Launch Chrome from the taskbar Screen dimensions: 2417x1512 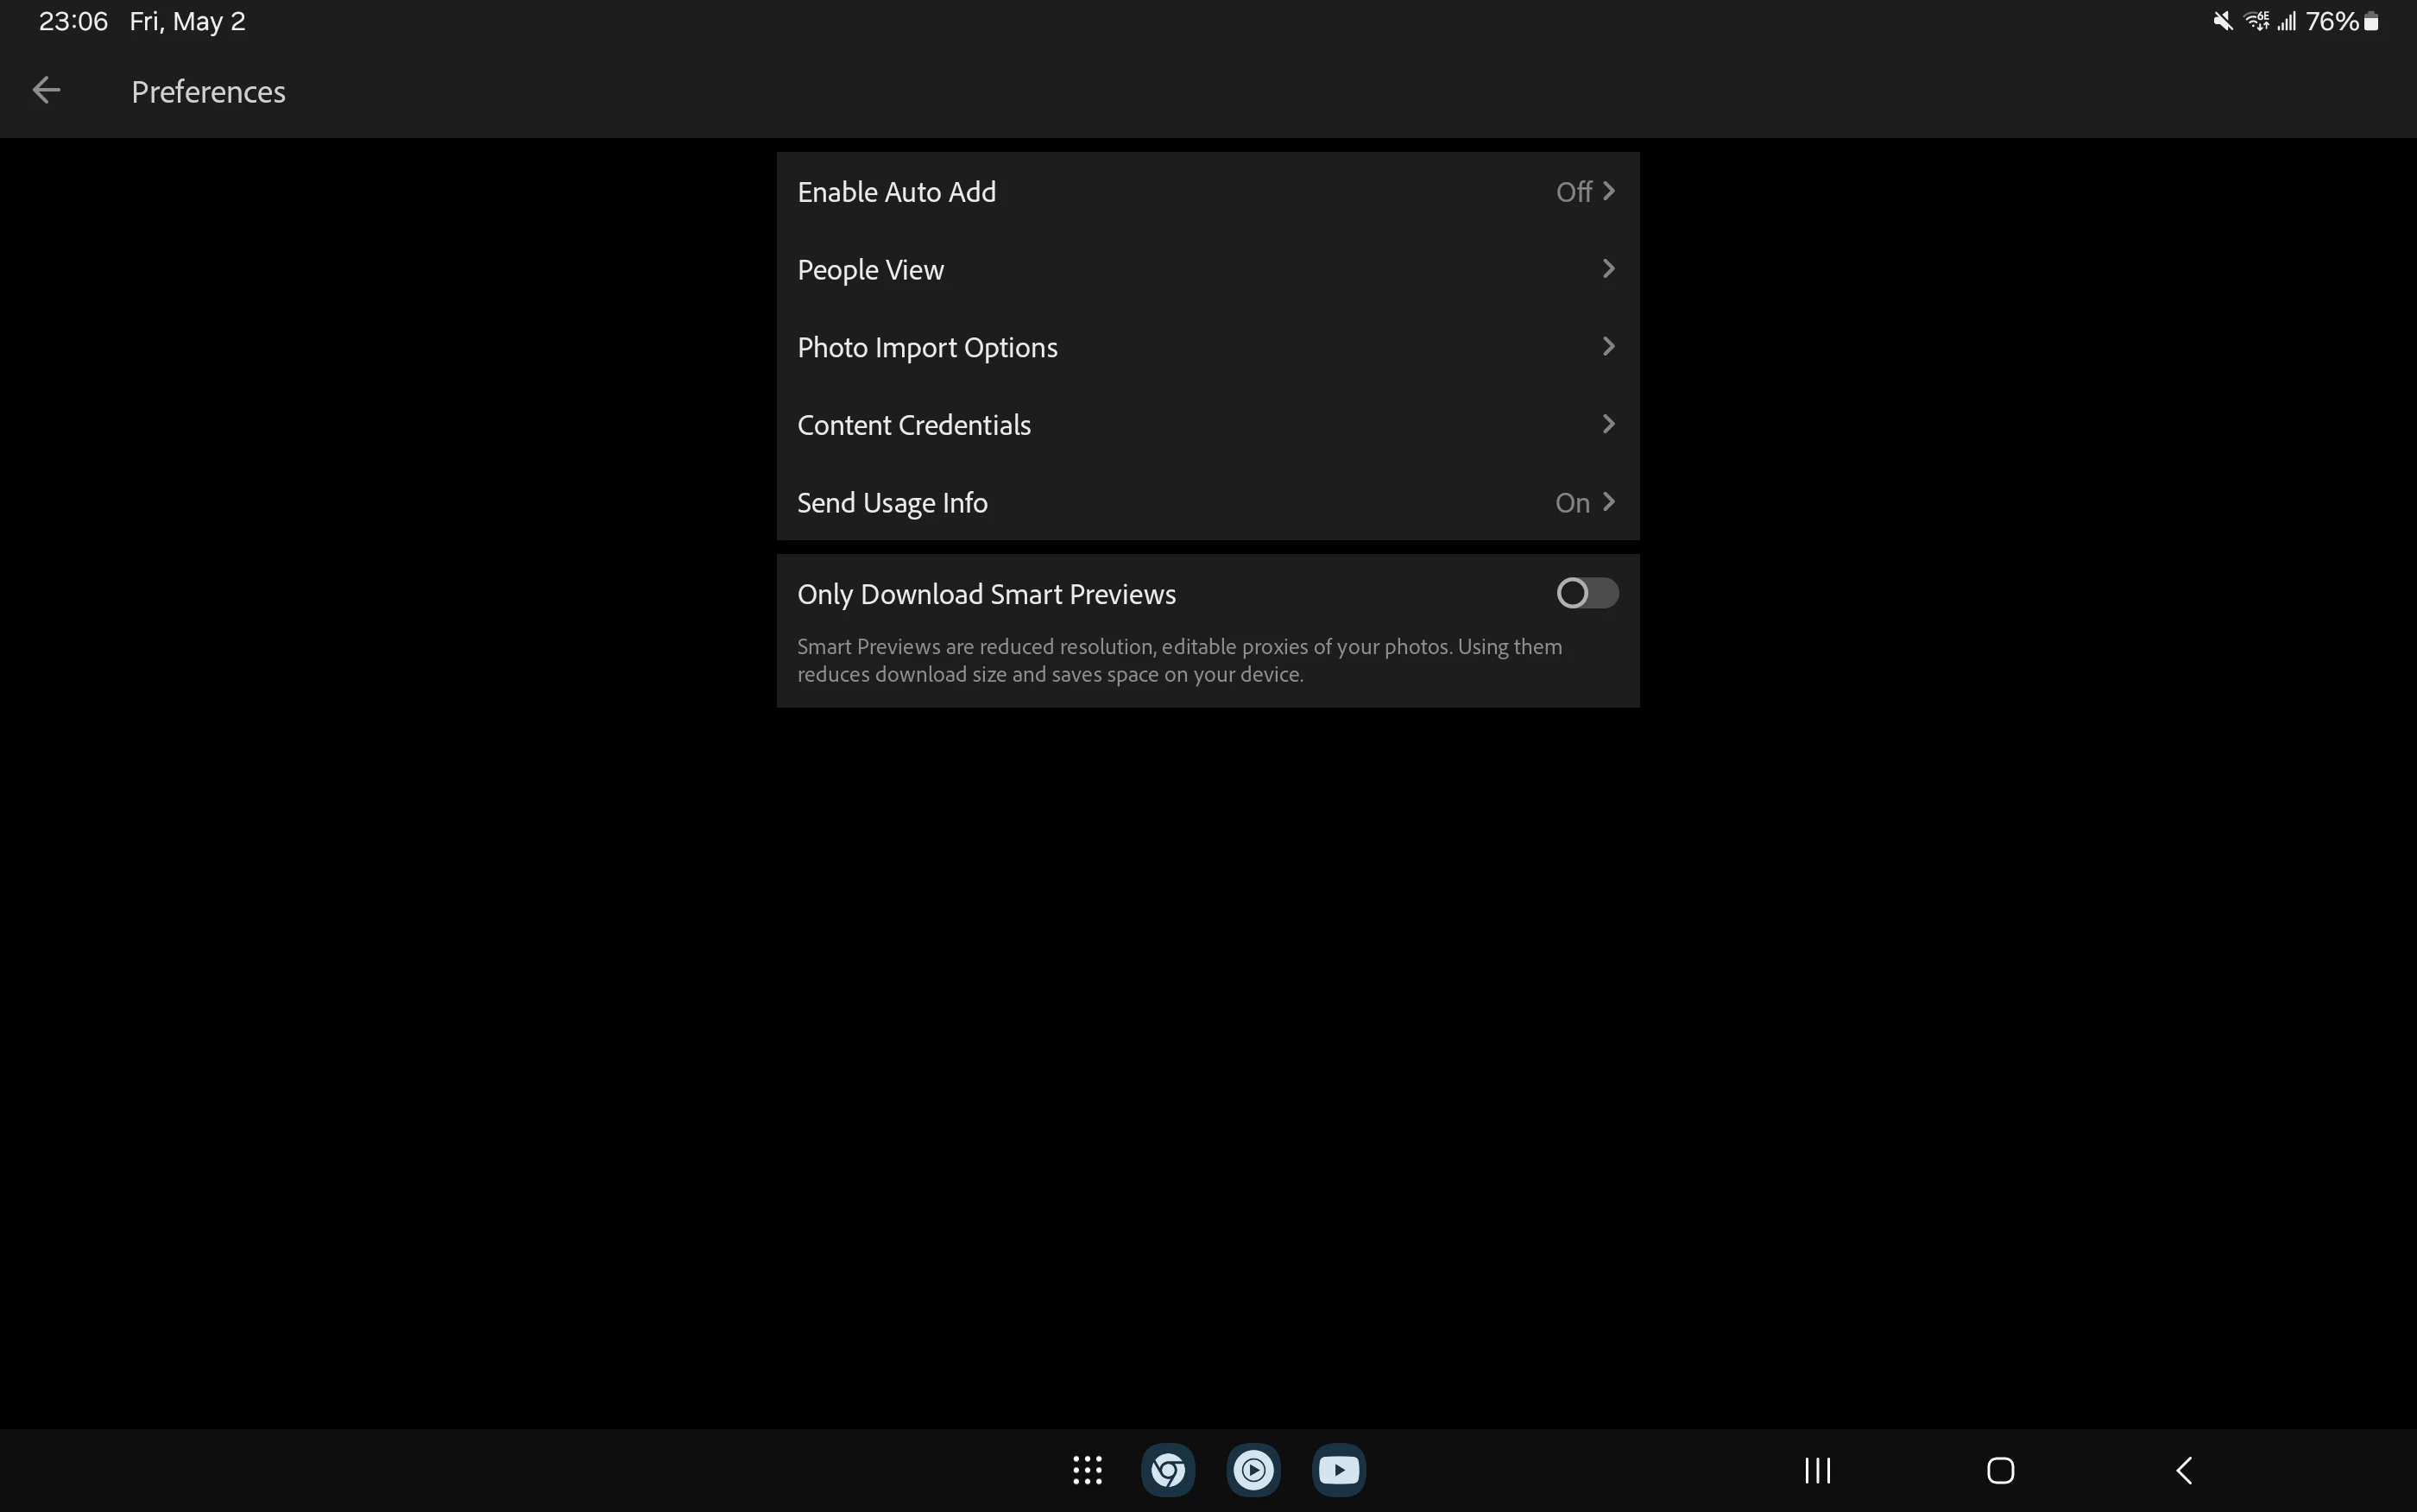1168,1470
